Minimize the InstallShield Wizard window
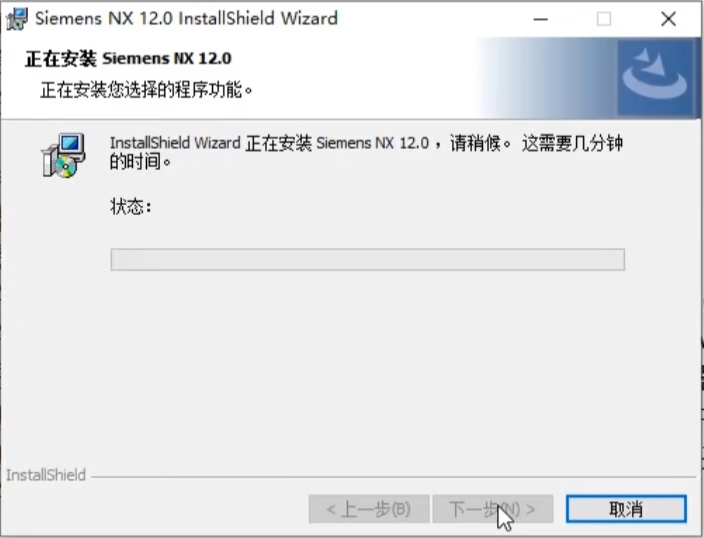704x538 pixels. pyautogui.click(x=541, y=19)
